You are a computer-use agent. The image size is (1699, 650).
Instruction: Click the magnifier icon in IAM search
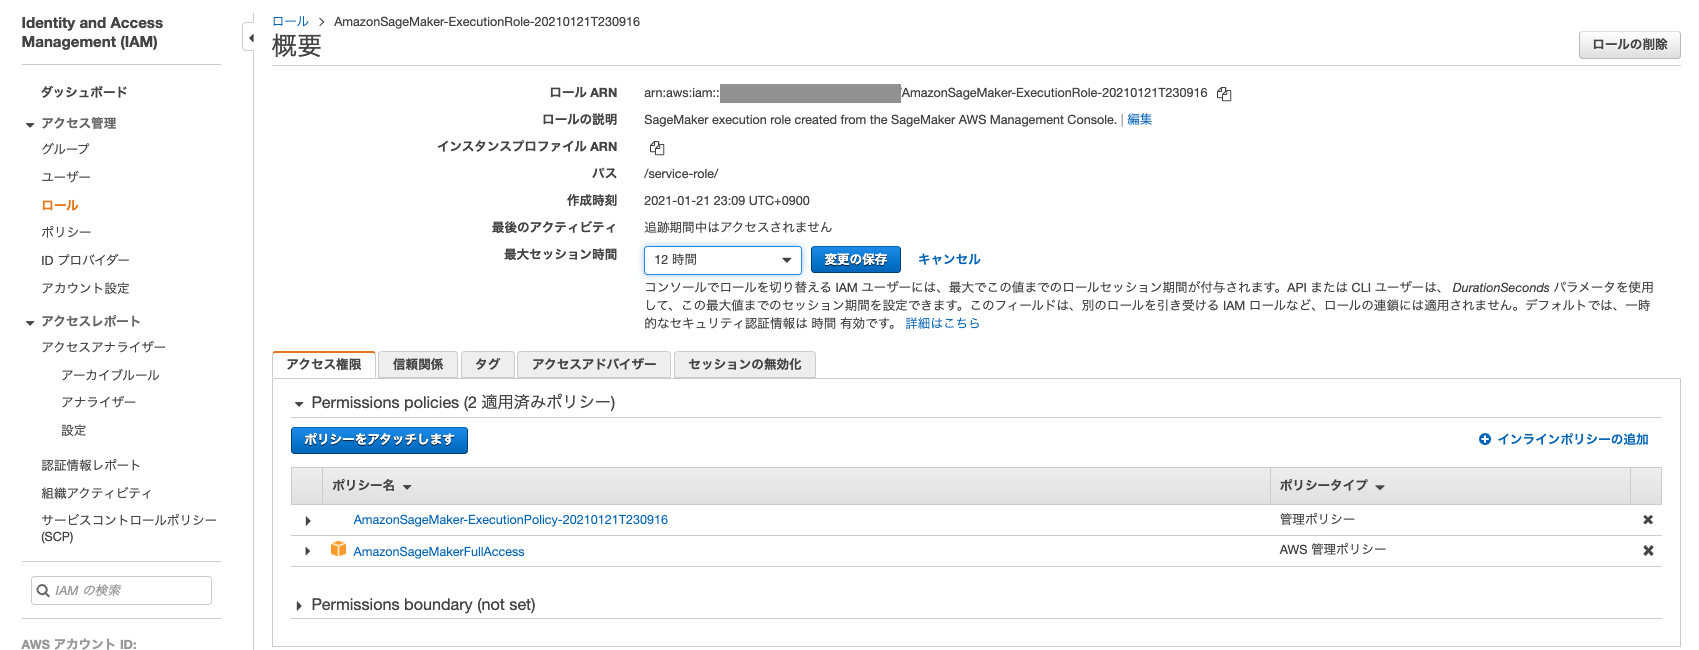click(43, 591)
